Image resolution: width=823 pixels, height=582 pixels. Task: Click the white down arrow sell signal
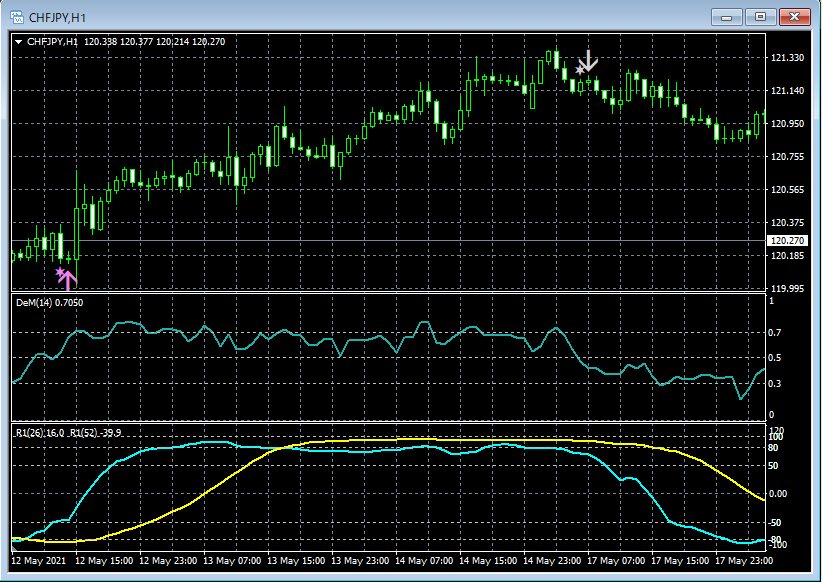tap(590, 60)
